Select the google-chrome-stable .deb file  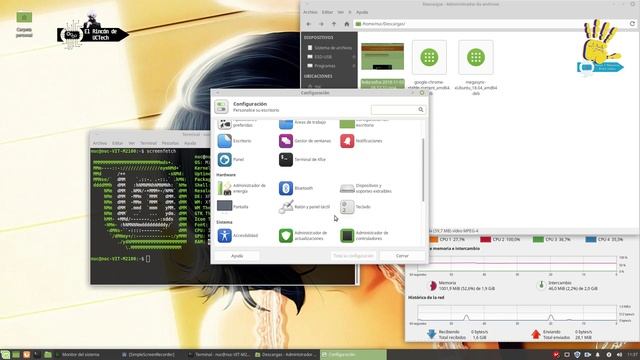429,68
